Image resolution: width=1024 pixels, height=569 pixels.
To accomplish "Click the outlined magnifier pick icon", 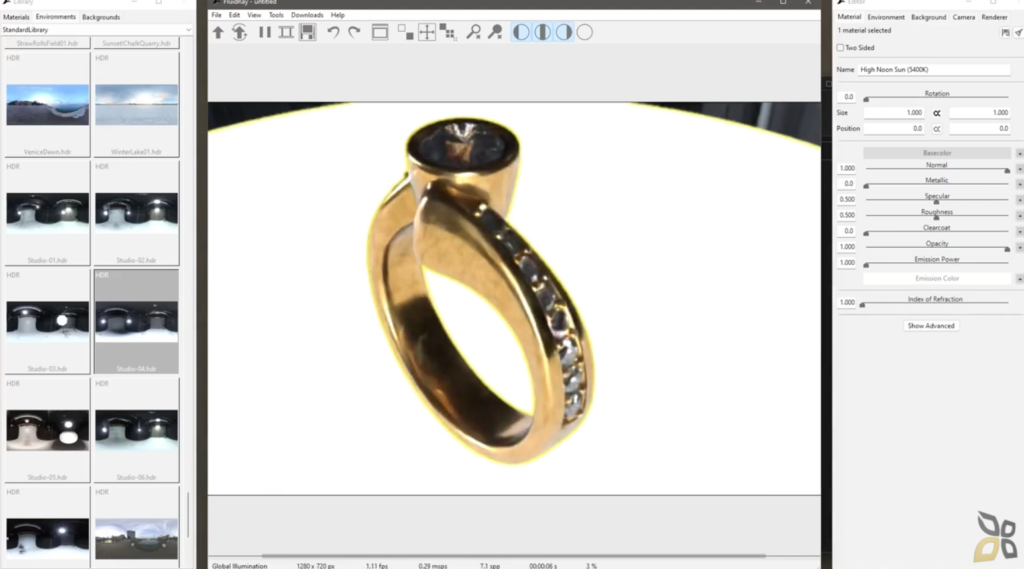I will [x=473, y=32].
